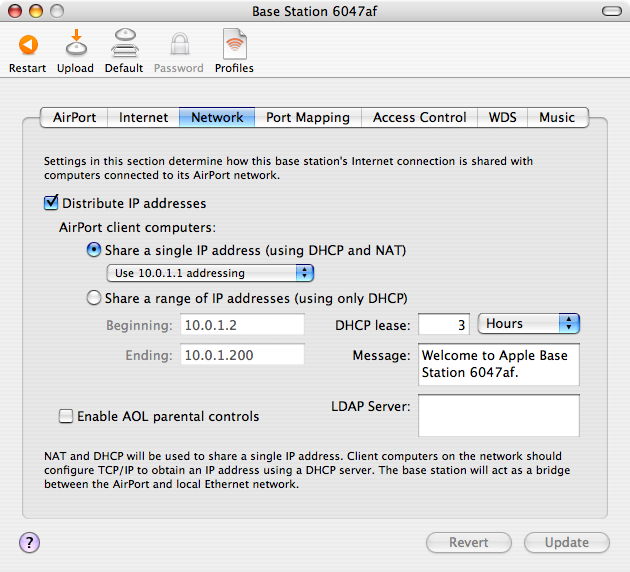Click the Revert button

[x=469, y=542]
